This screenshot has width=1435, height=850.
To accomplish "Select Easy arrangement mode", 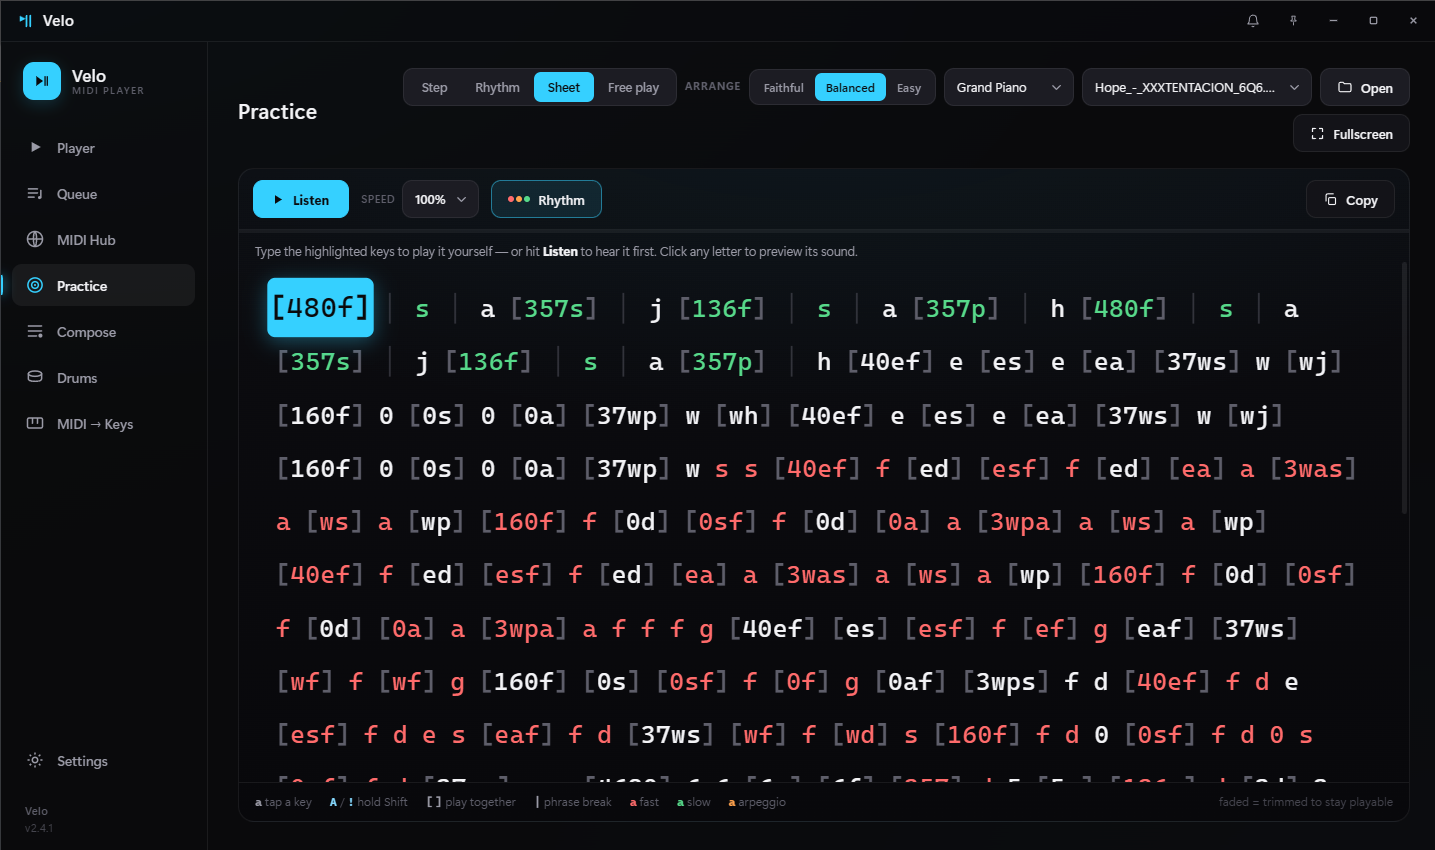I will 908,88.
